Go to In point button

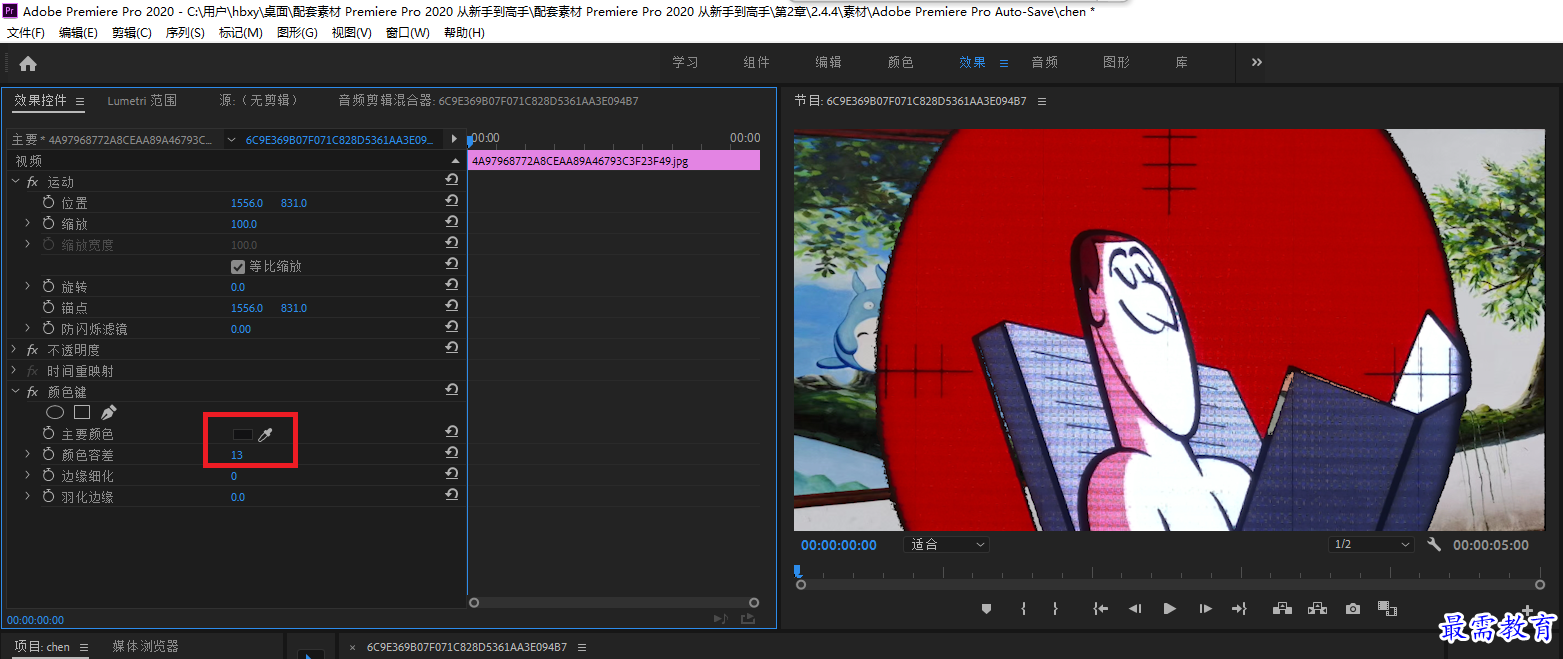click(1100, 608)
